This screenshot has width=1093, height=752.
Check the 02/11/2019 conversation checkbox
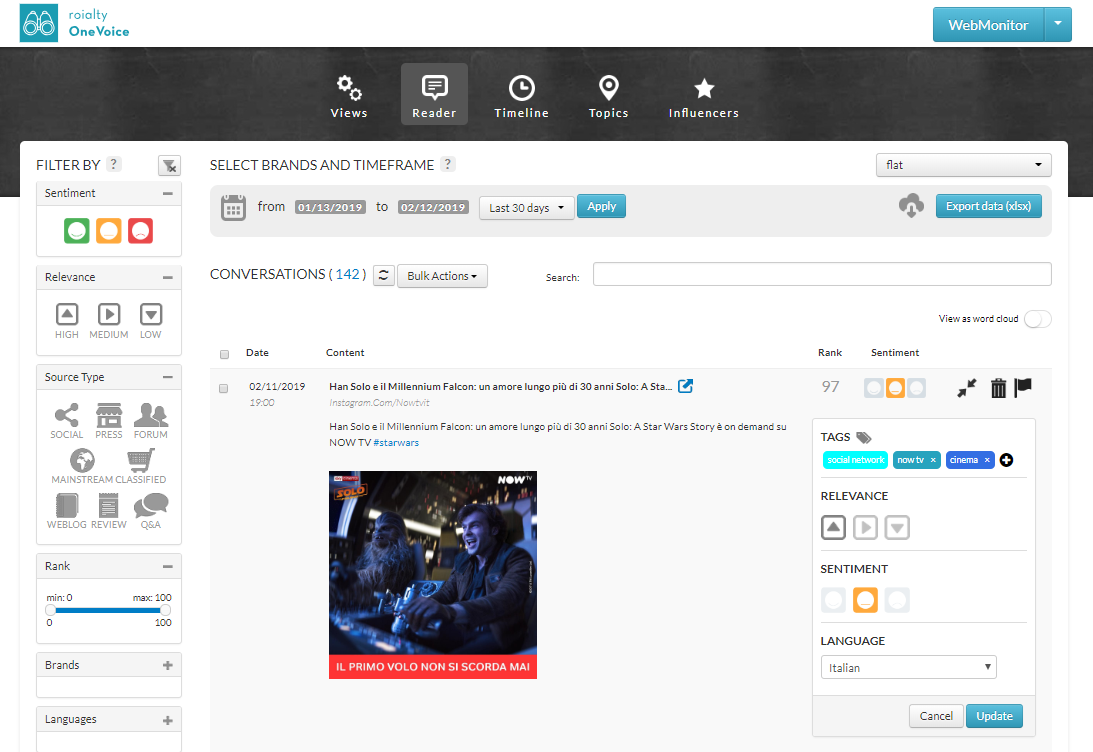pos(224,388)
